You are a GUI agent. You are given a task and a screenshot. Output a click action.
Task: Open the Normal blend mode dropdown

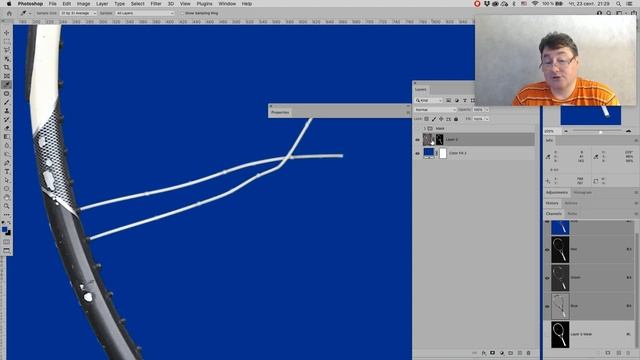click(x=435, y=110)
